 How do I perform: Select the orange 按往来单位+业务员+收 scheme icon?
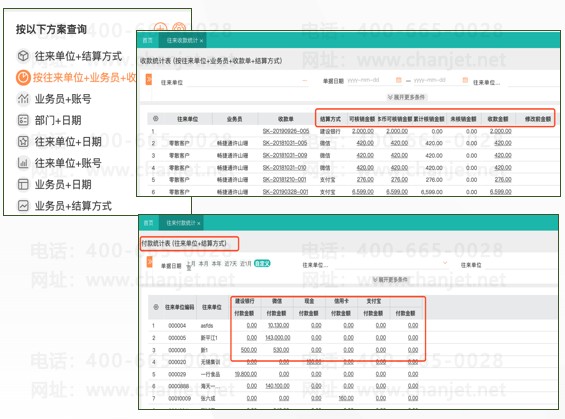pyautogui.click(x=23, y=77)
